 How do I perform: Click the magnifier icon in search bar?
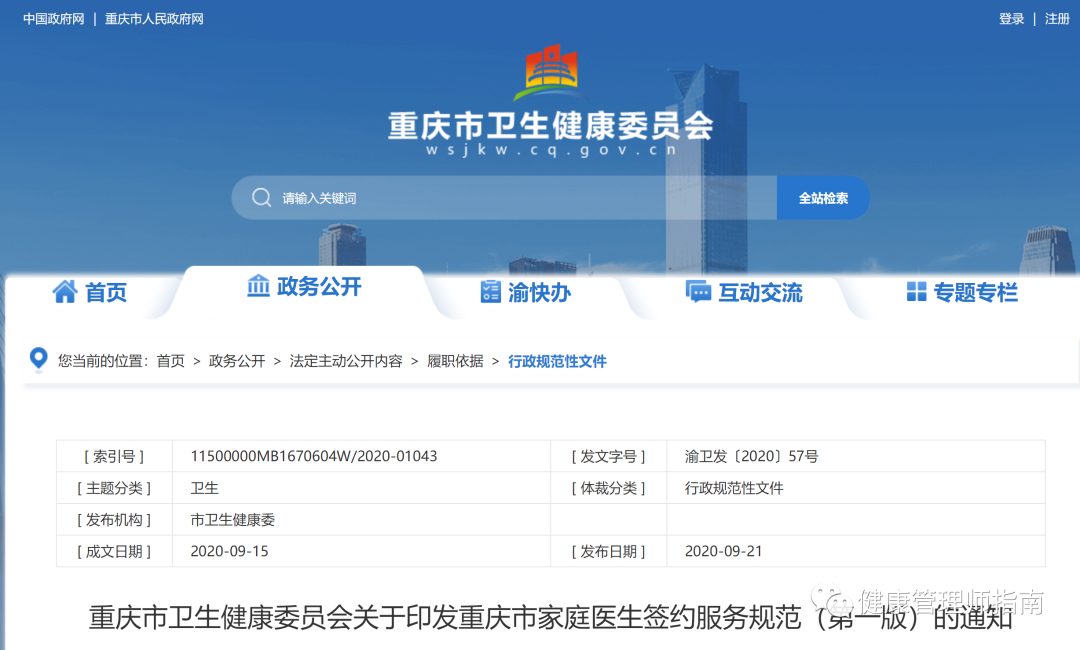click(262, 198)
